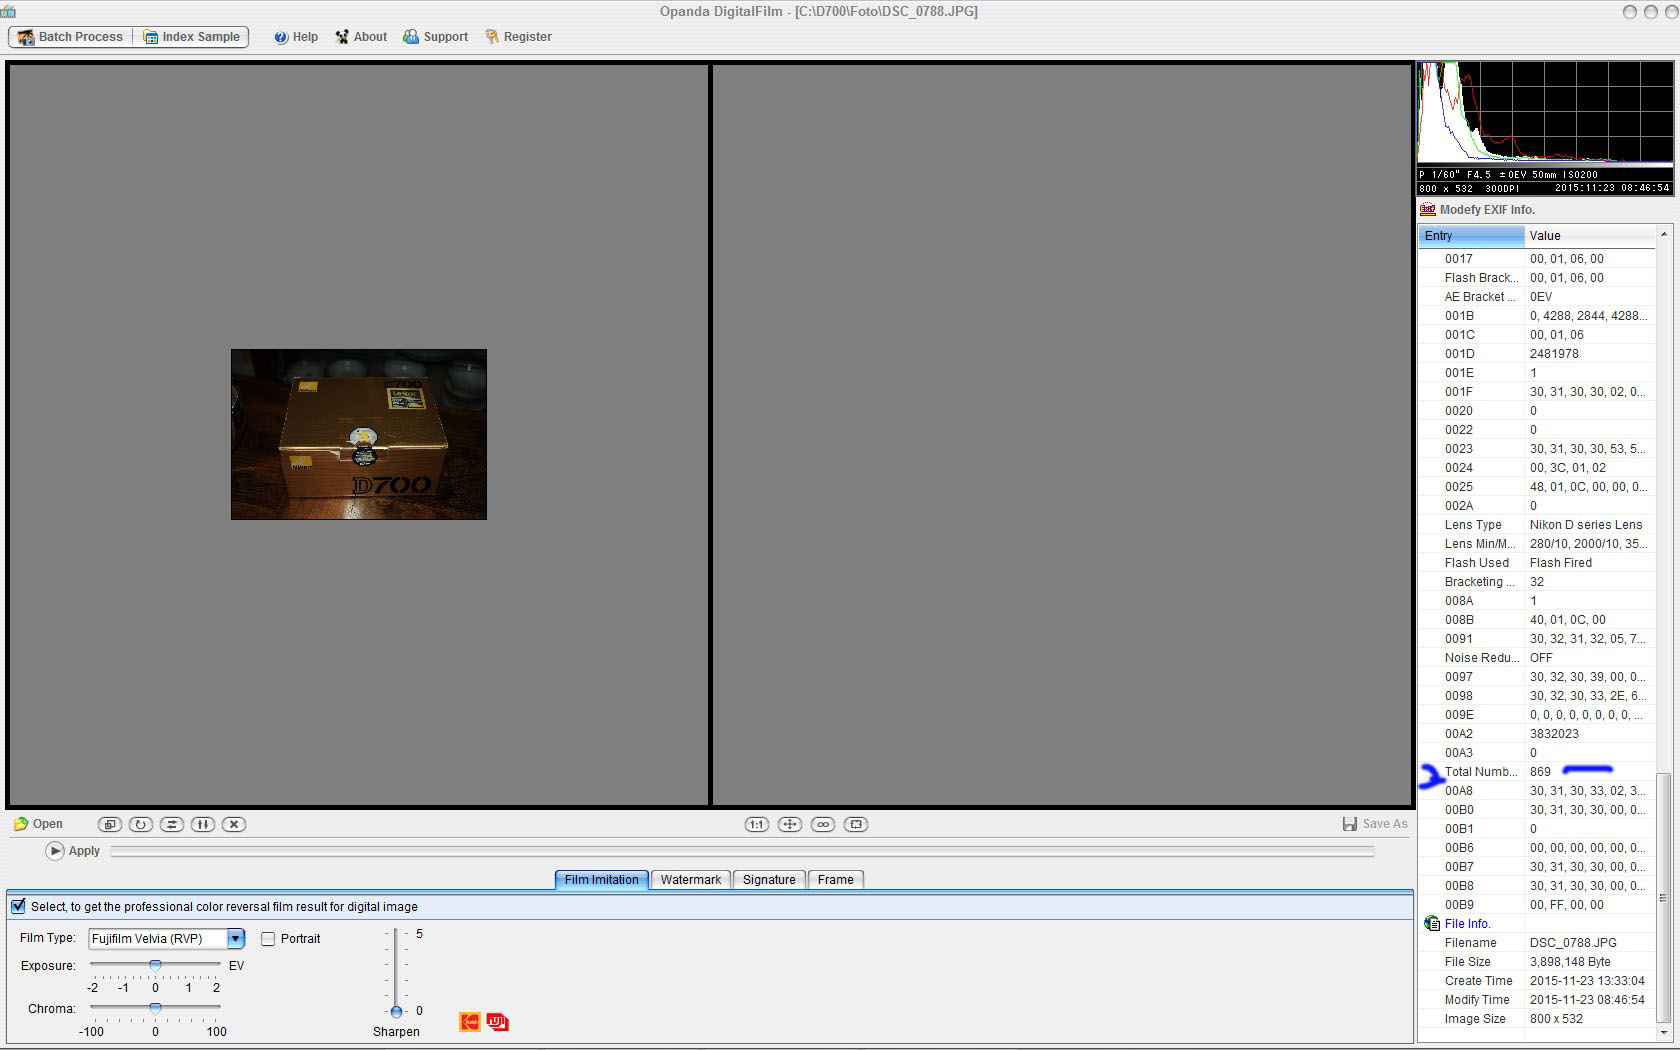Image resolution: width=1680 pixels, height=1050 pixels.
Task: Enable the Portrait checkbox
Action: [268, 938]
